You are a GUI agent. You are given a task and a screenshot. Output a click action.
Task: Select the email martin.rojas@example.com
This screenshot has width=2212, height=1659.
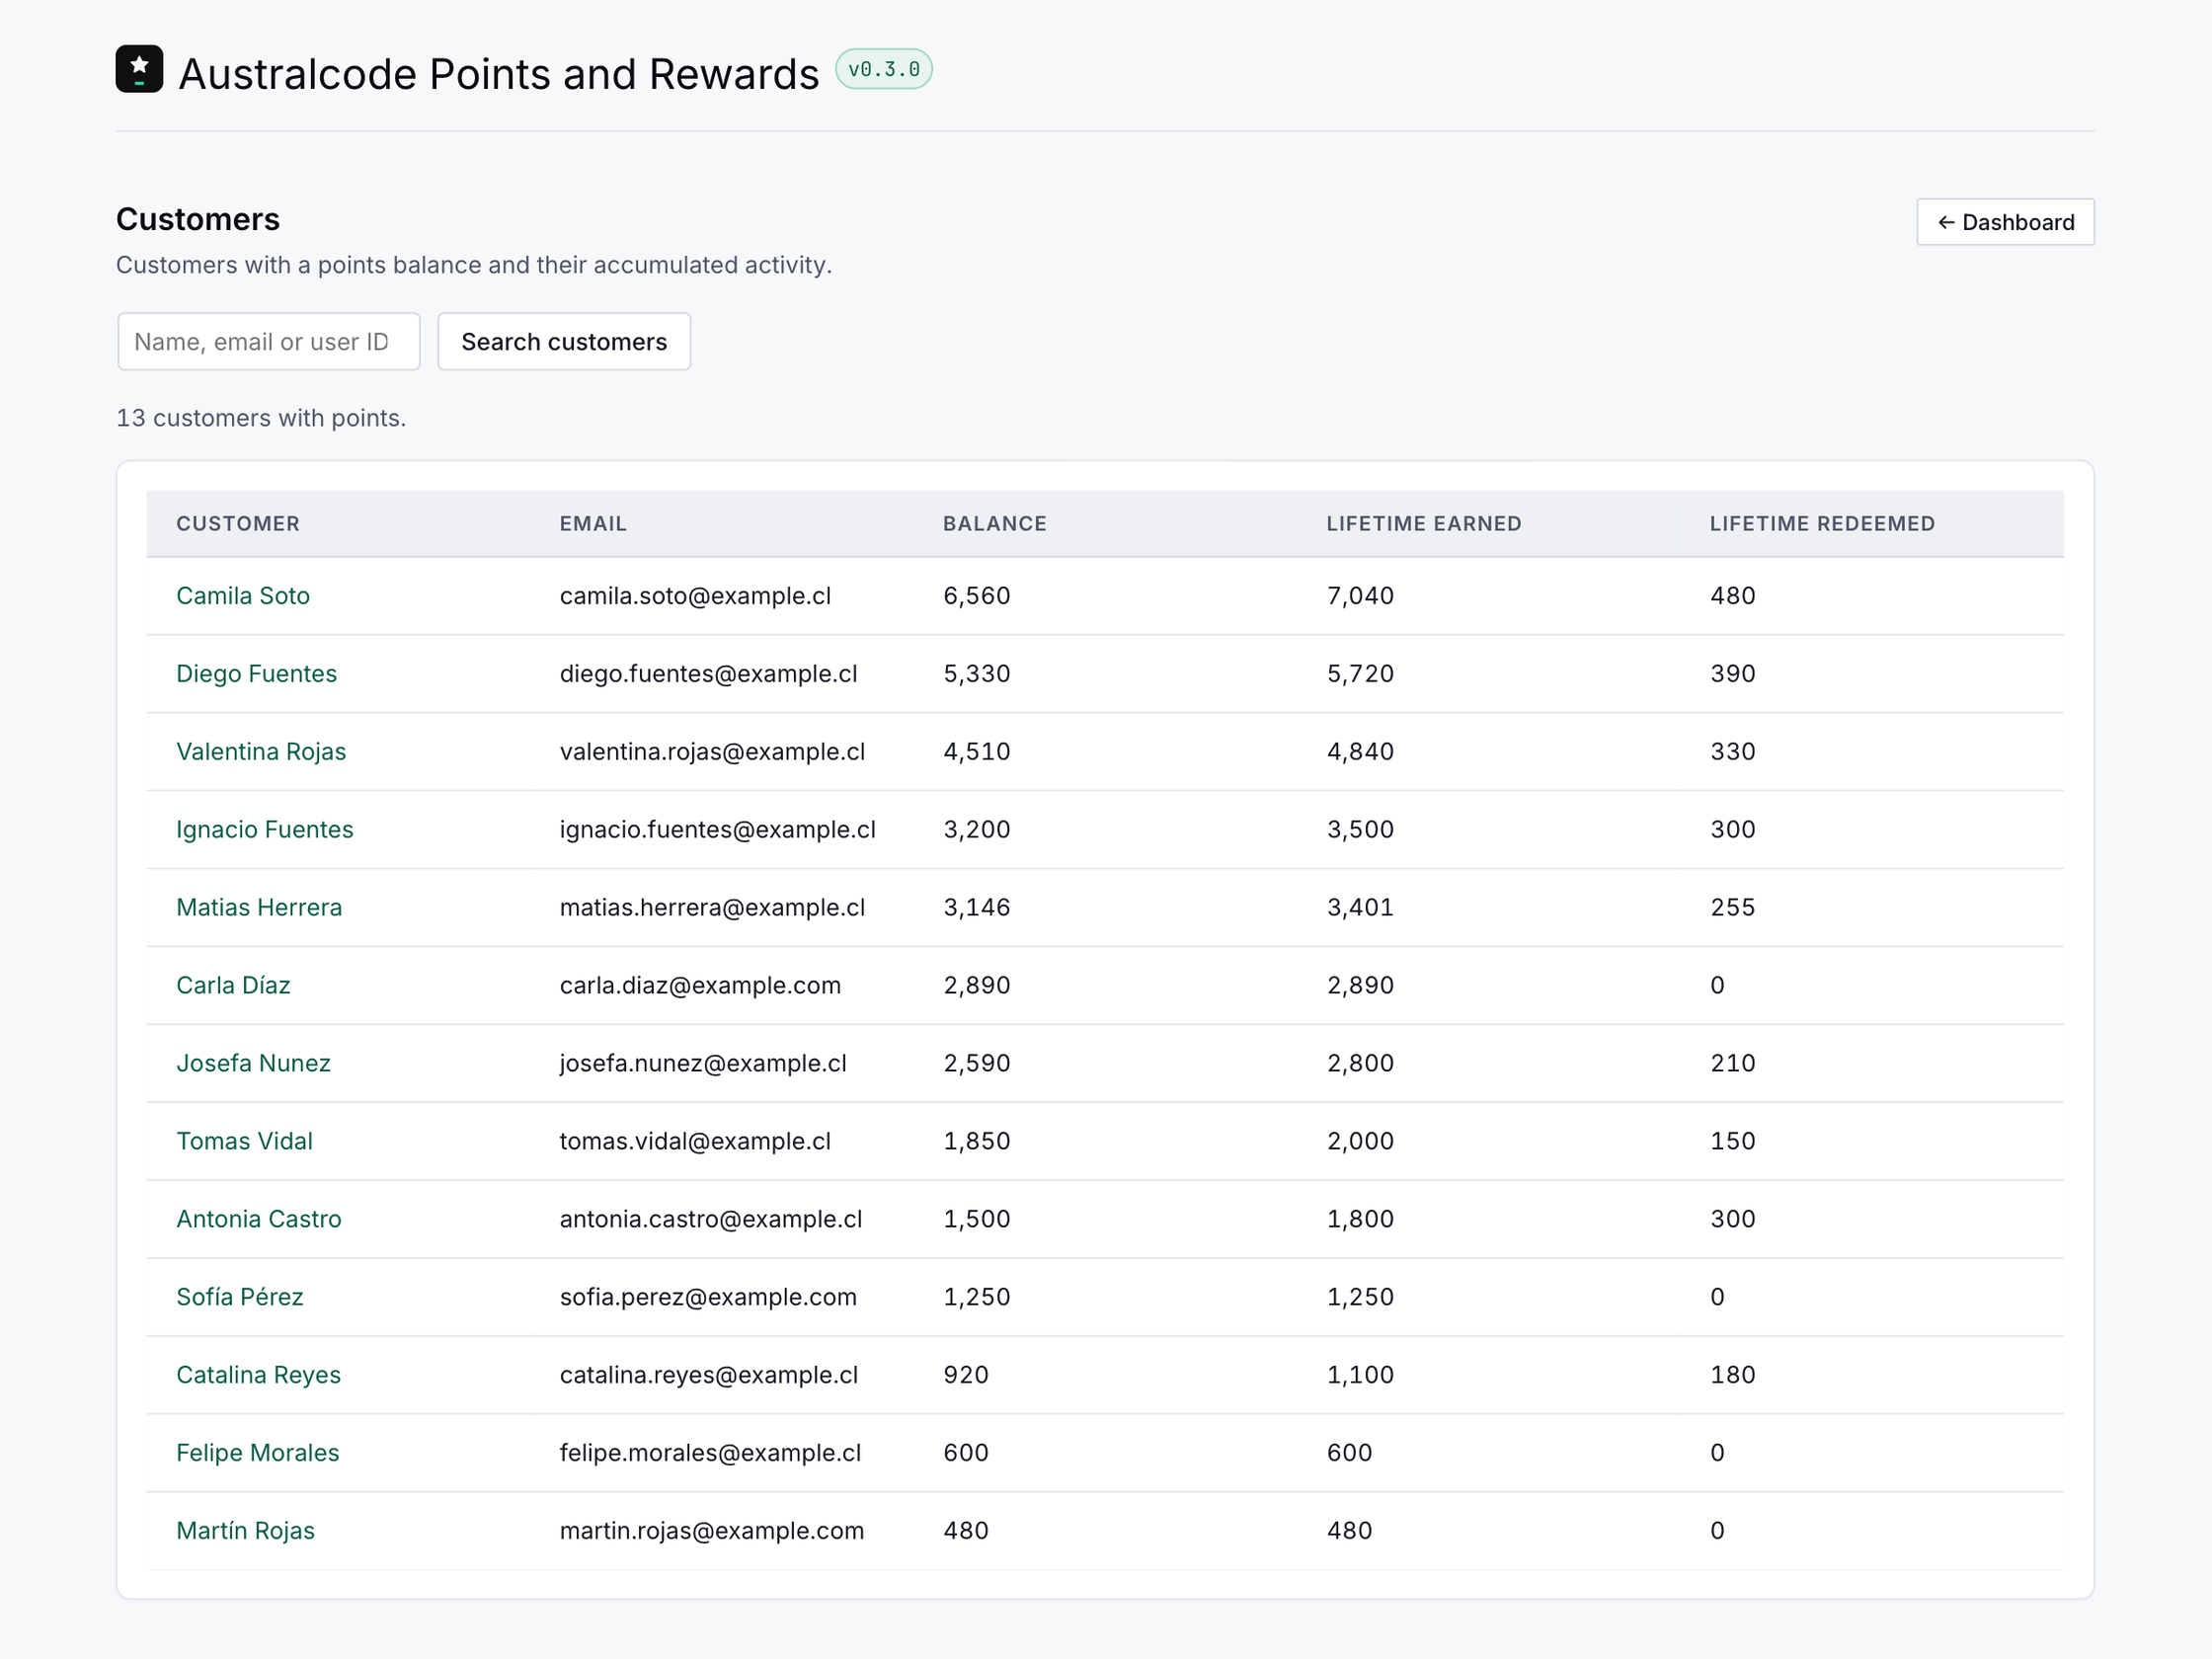point(712,1532)
